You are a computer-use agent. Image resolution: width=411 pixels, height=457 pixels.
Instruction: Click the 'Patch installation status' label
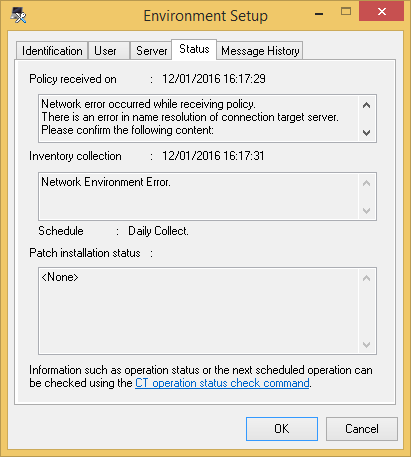[x=85, y=253]
